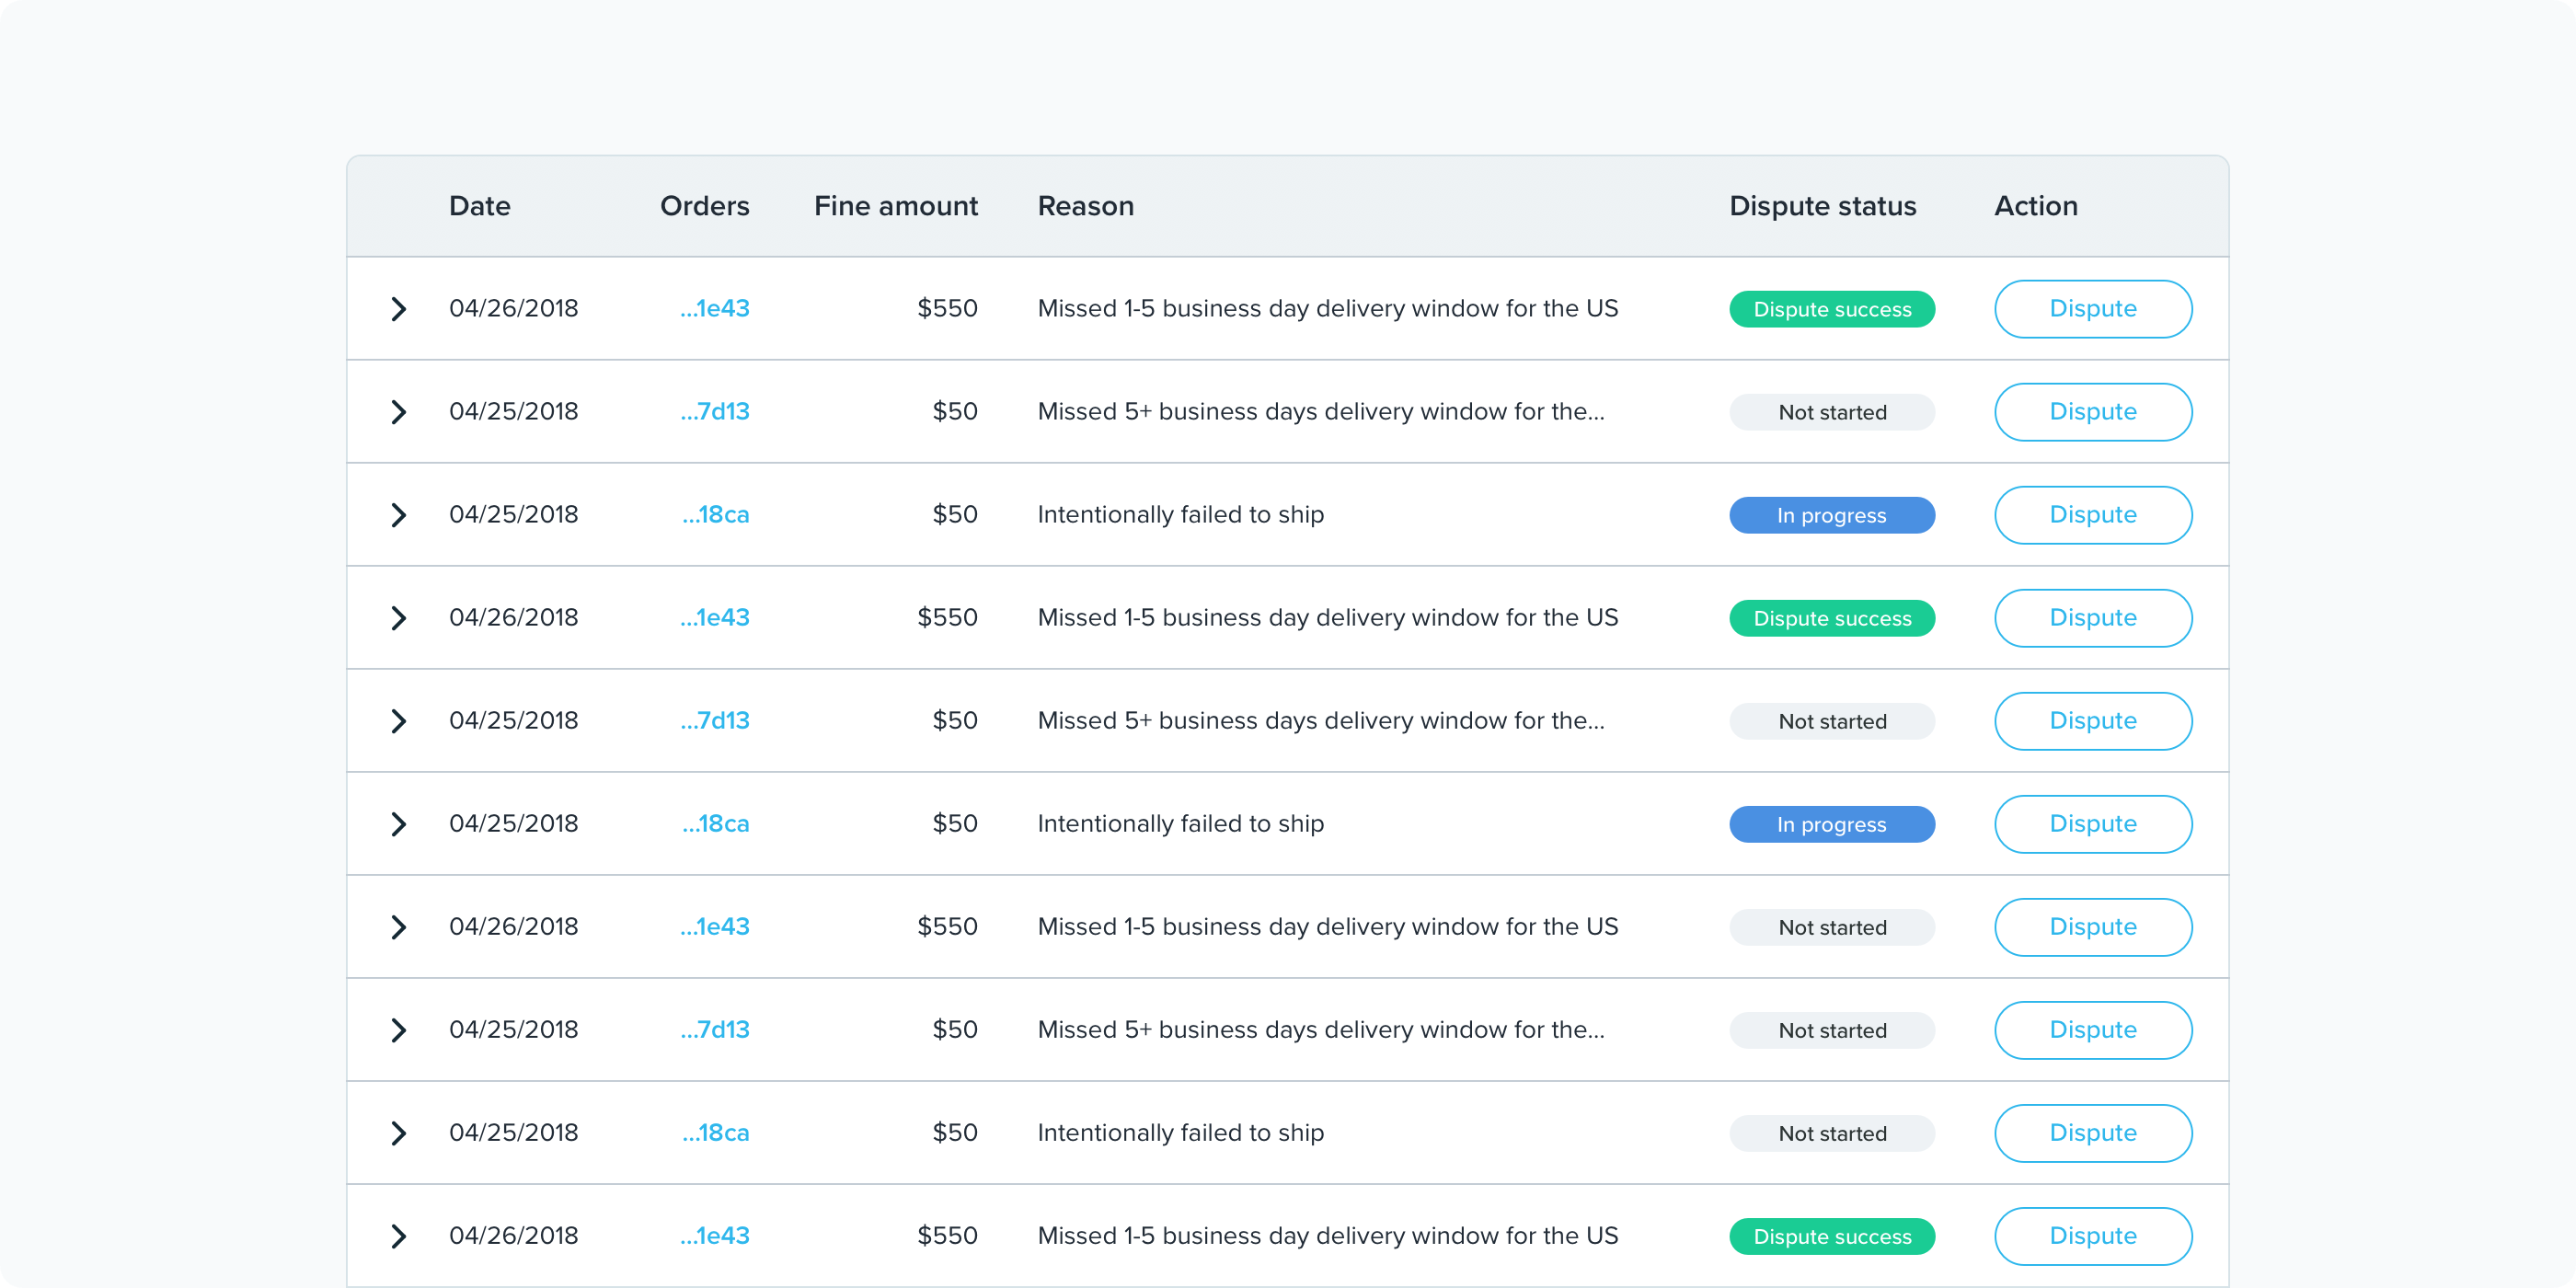Click the first In progress status badge
This screenshot has width=2576, height=1288.
1831,516
